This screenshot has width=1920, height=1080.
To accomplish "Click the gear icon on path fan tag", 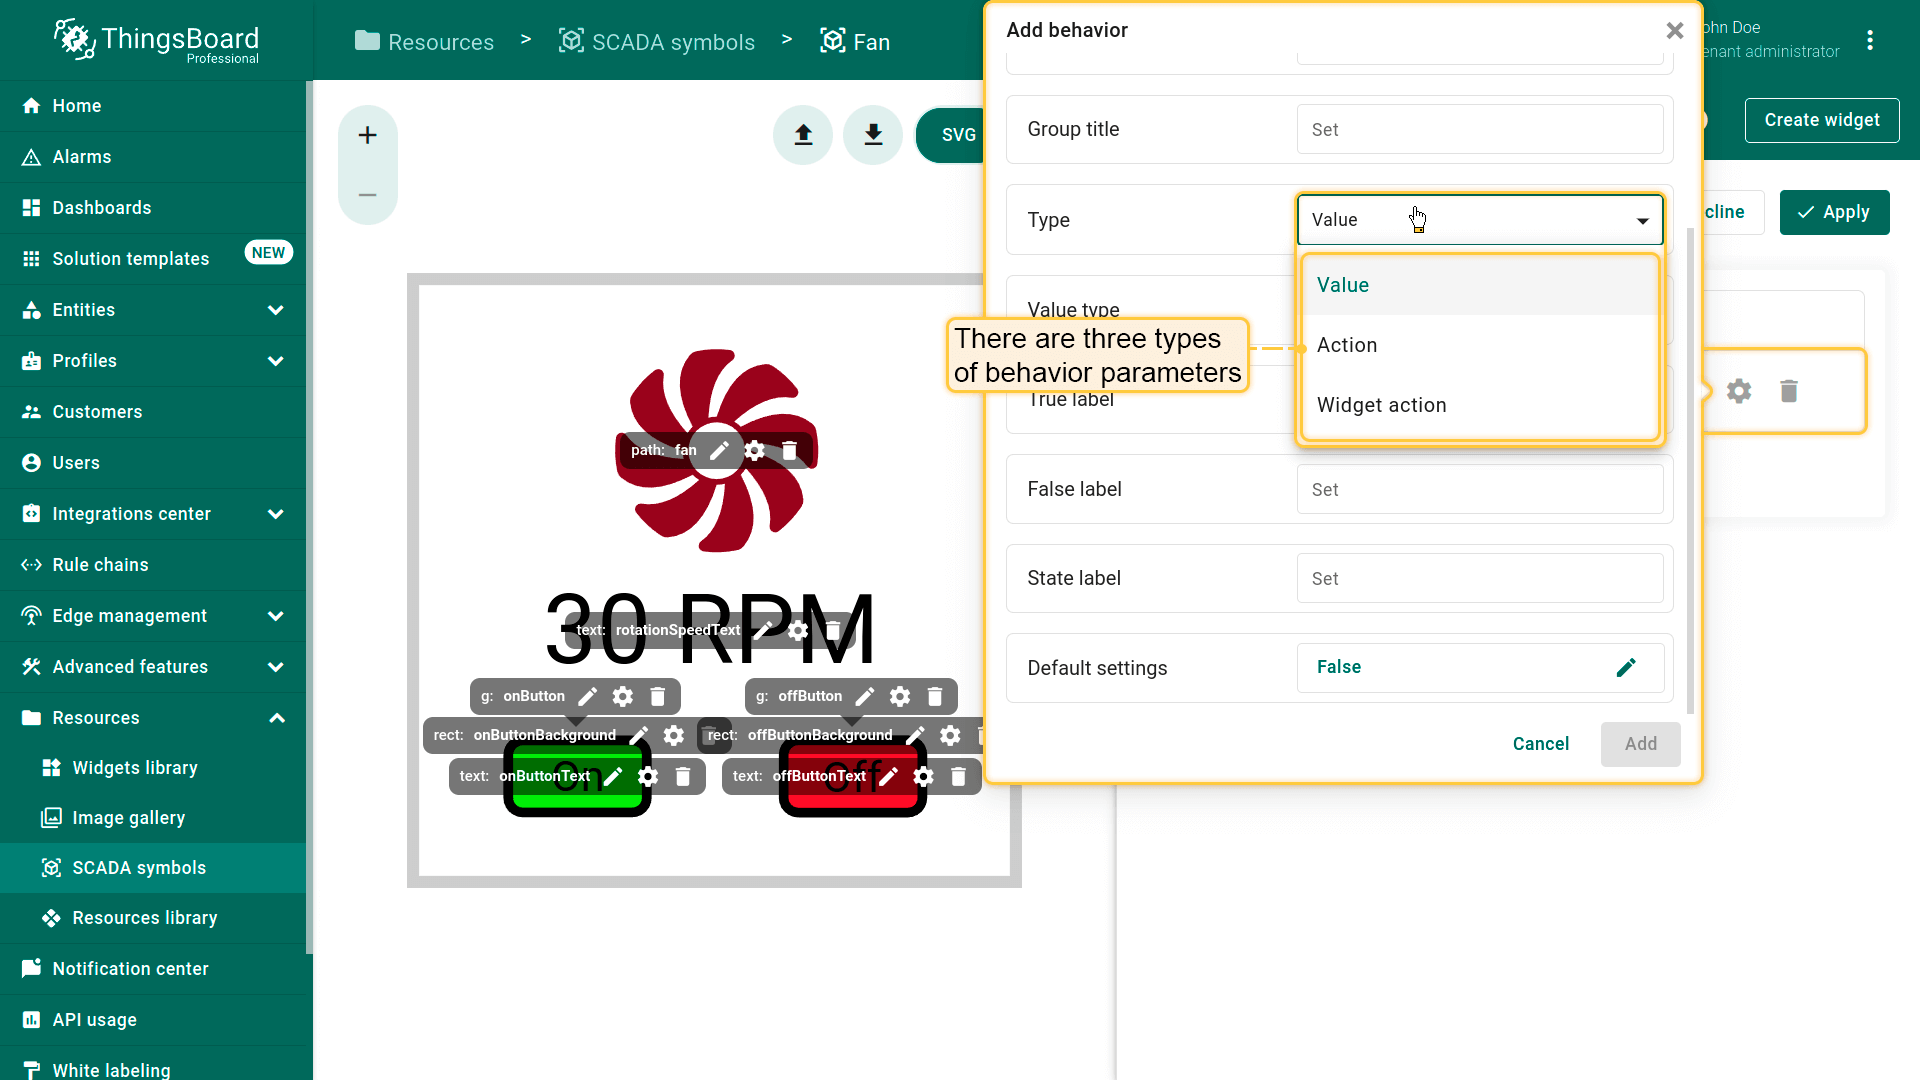I will click(x=755, y=451).
